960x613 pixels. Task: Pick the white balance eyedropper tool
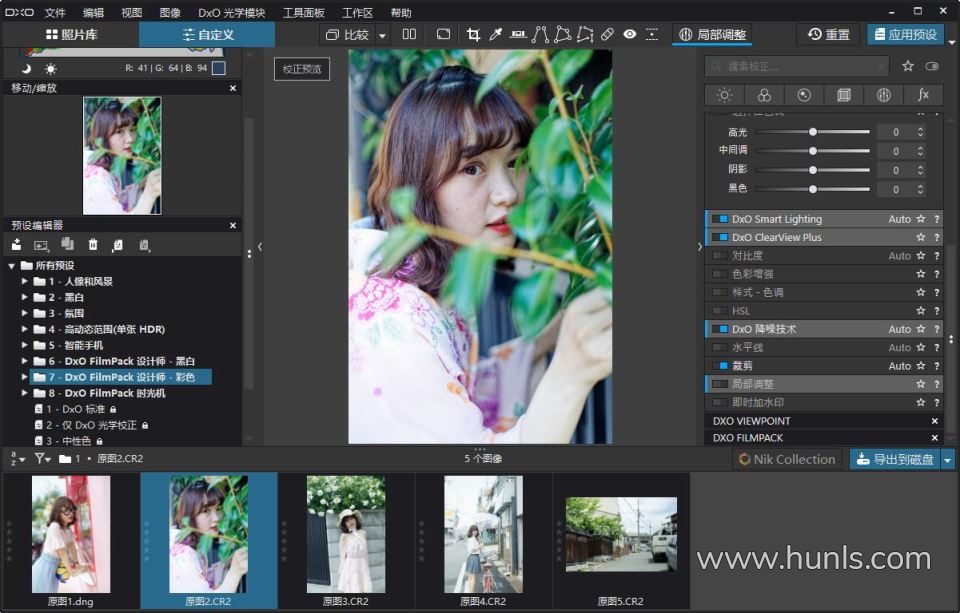point(495,35)
